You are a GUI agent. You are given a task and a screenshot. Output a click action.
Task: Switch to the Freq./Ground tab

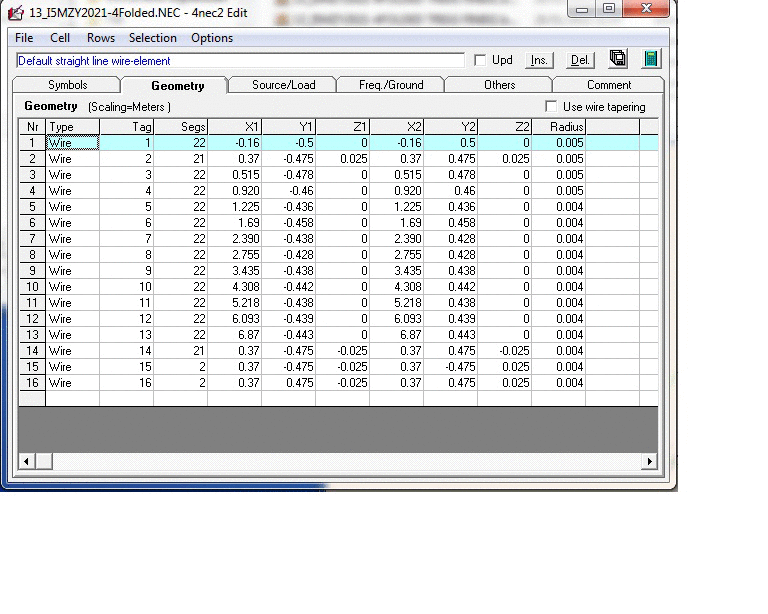pos(391,85)
